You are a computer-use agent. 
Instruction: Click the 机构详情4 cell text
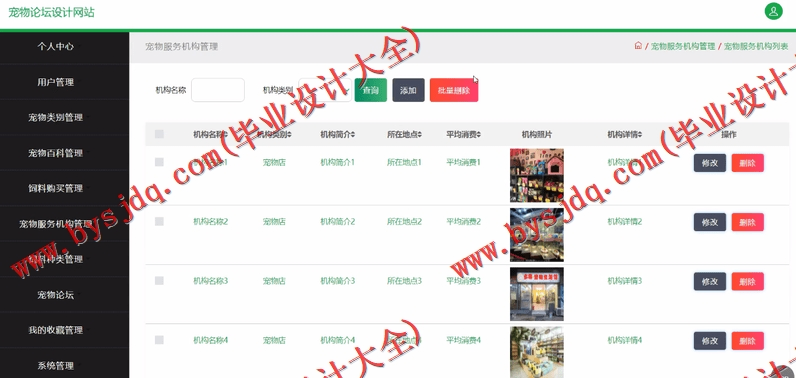point(625,340)
